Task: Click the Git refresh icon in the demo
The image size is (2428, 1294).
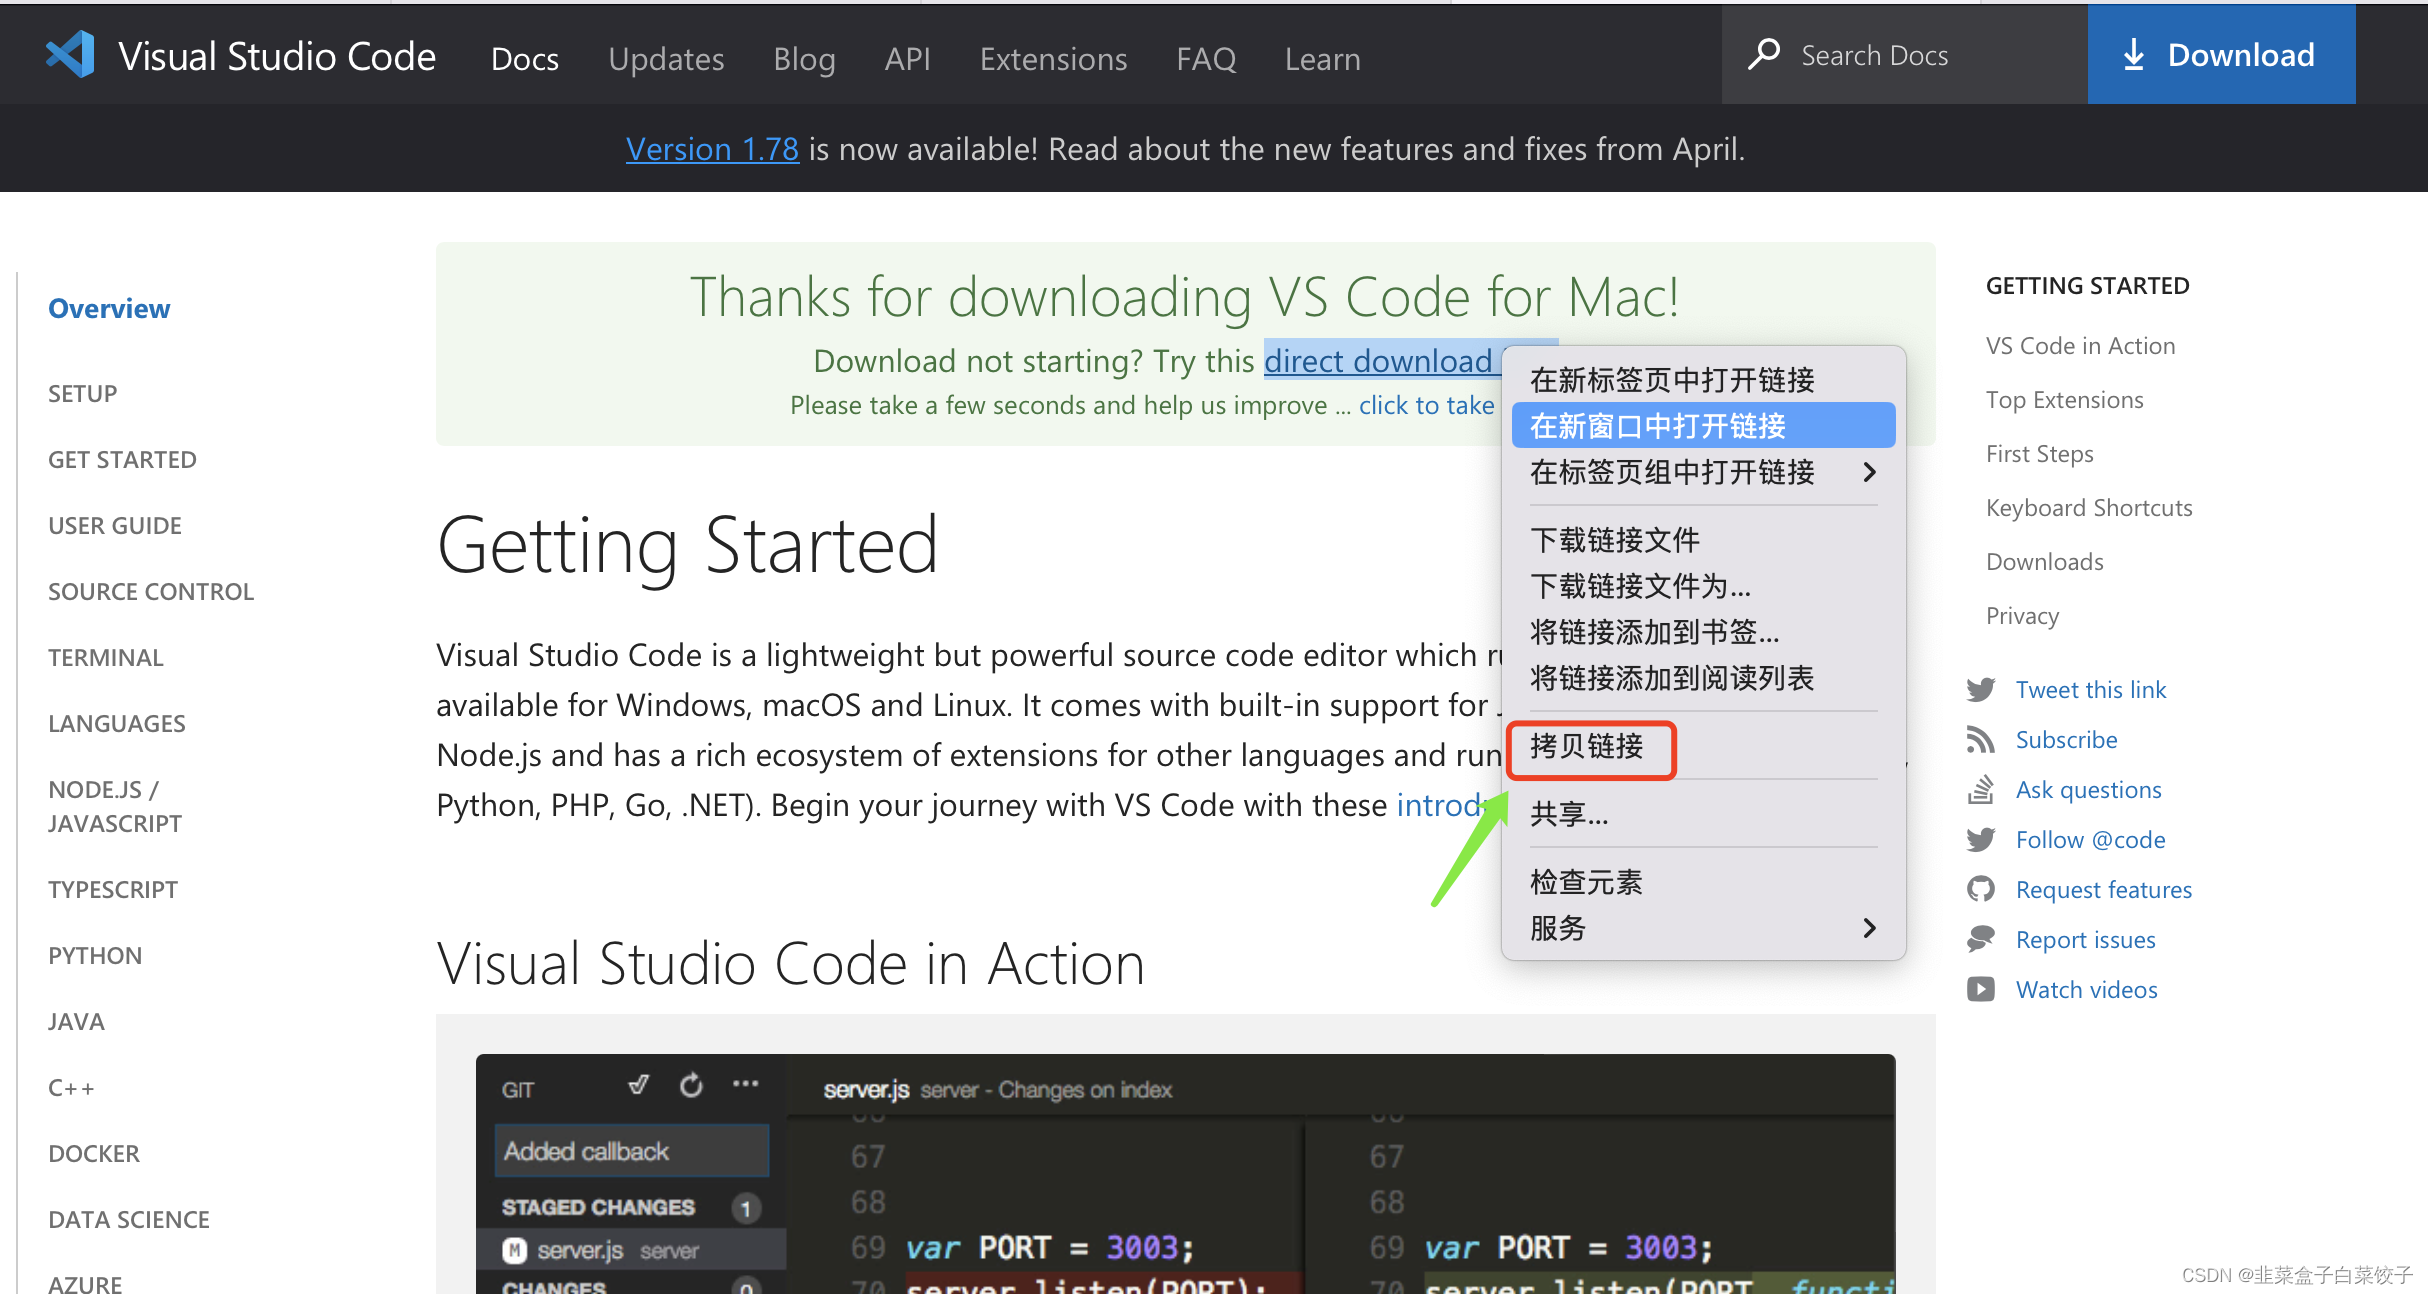Action: [691, 1085]
